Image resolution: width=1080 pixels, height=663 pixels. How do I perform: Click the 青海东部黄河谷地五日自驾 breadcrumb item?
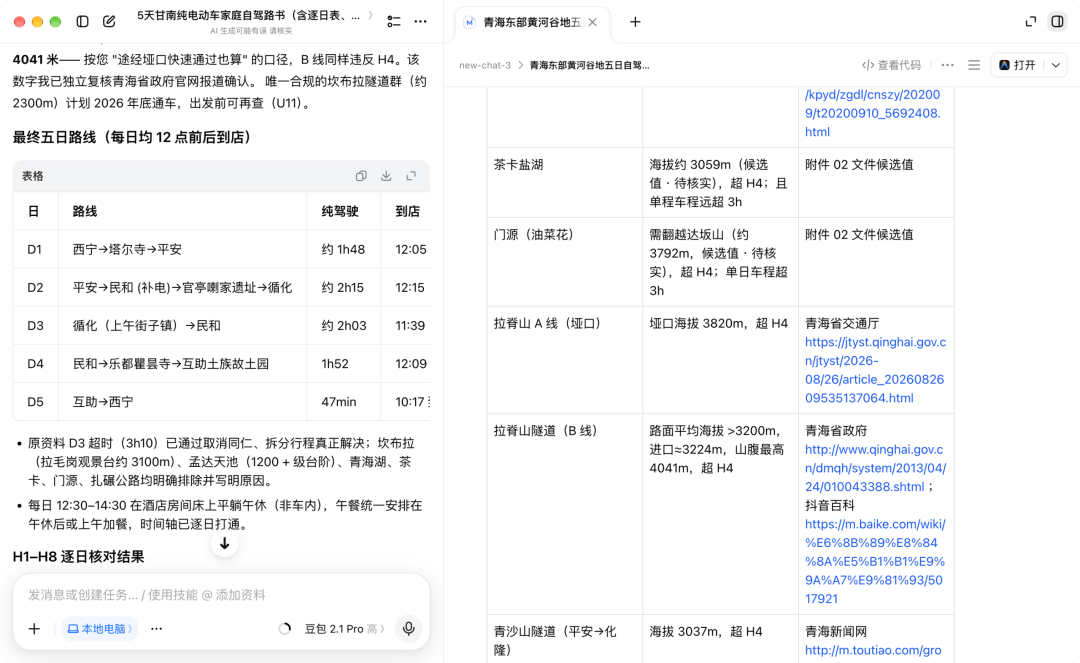590,65
